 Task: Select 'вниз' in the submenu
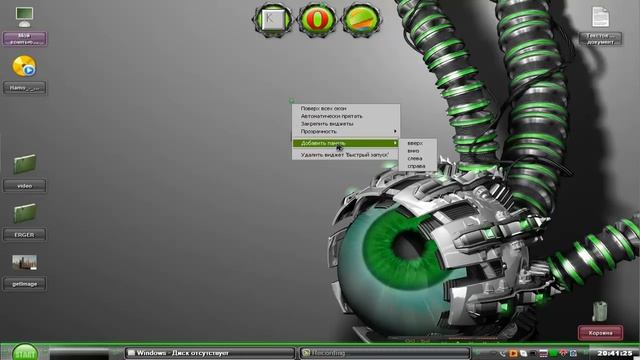[x=418, y=151]
